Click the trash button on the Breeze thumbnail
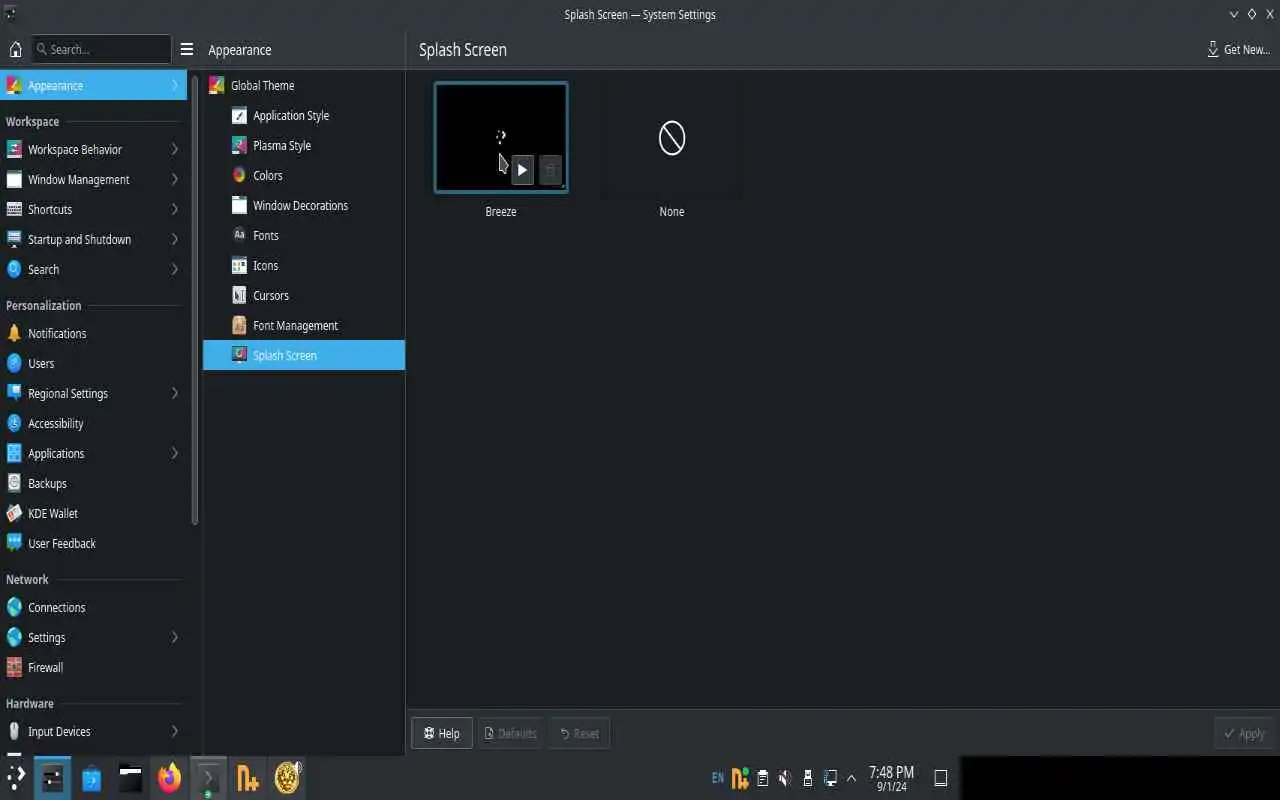The width and height of the screenshot is (1280, 800). click(x=550, y=170)
